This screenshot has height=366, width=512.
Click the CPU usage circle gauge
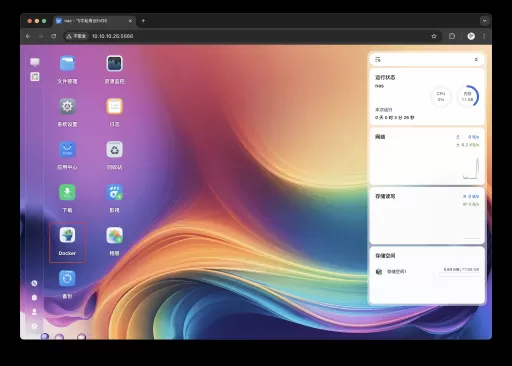click(441, 97)
